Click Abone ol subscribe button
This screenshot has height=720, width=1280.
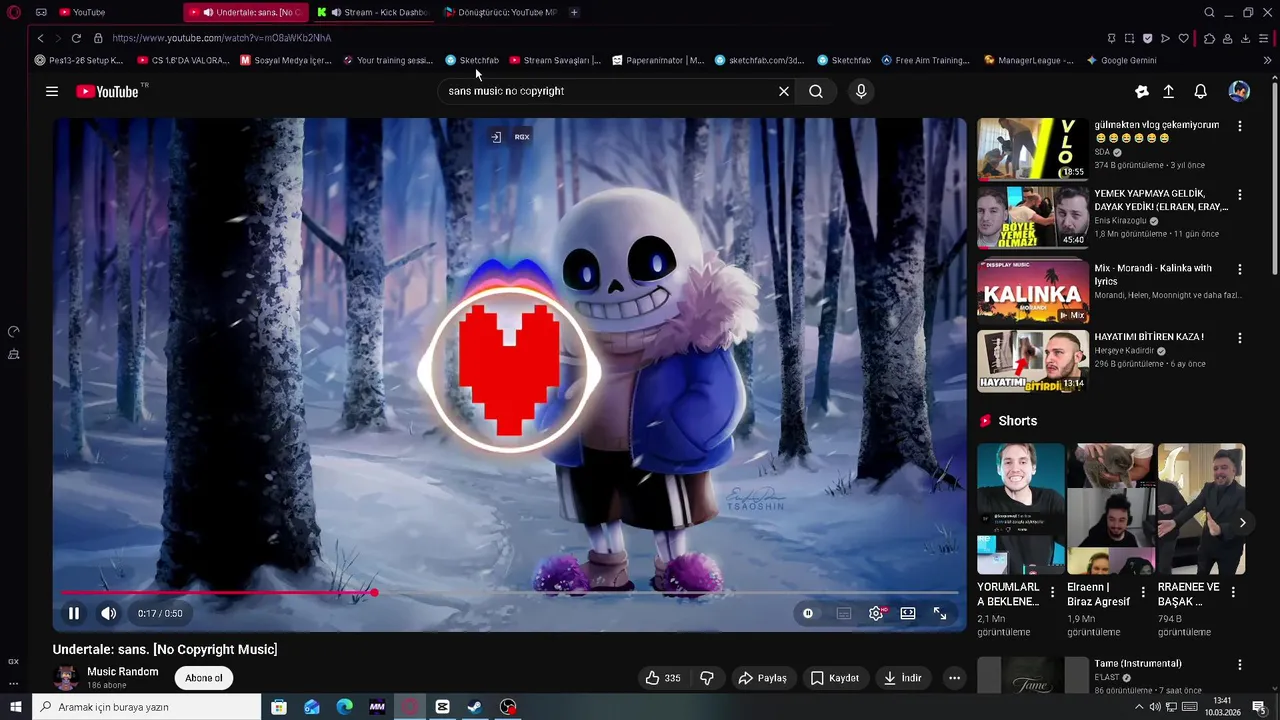pos(204,678)
